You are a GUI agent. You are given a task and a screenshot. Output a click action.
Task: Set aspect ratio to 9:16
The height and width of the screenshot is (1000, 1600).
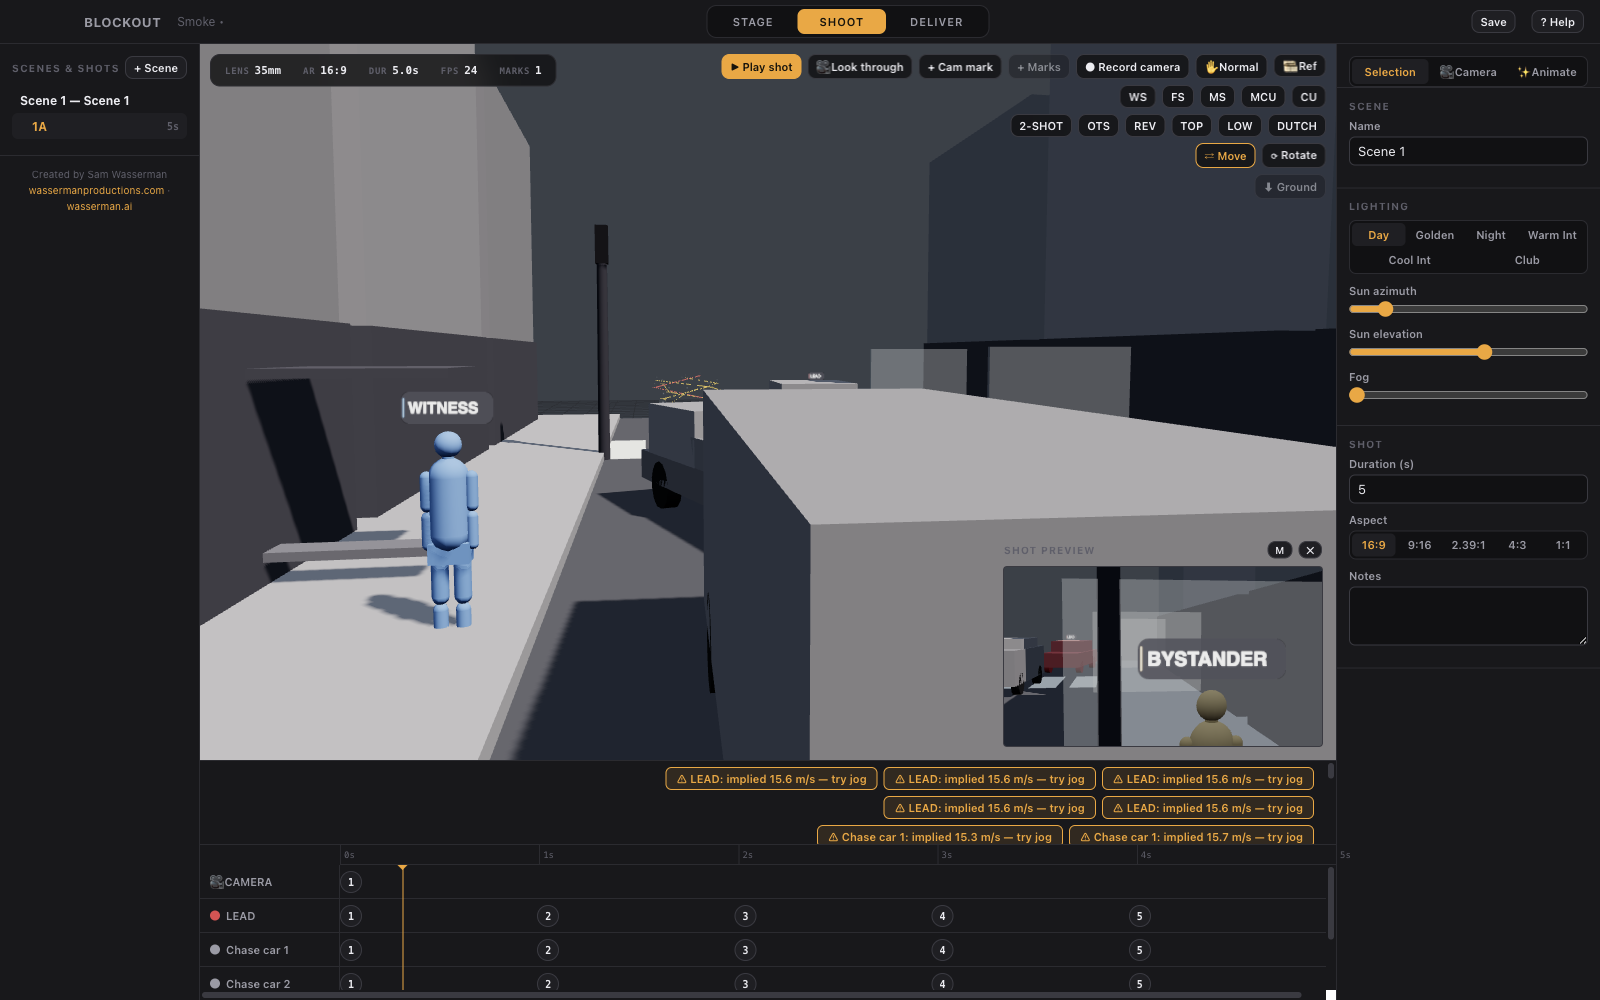[x=1419, y=545]
